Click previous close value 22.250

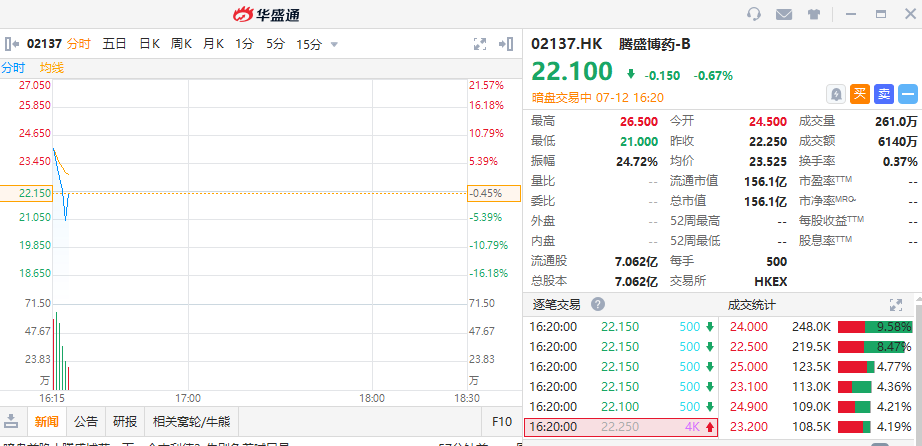pyautogui.click(x=767, y=141)
